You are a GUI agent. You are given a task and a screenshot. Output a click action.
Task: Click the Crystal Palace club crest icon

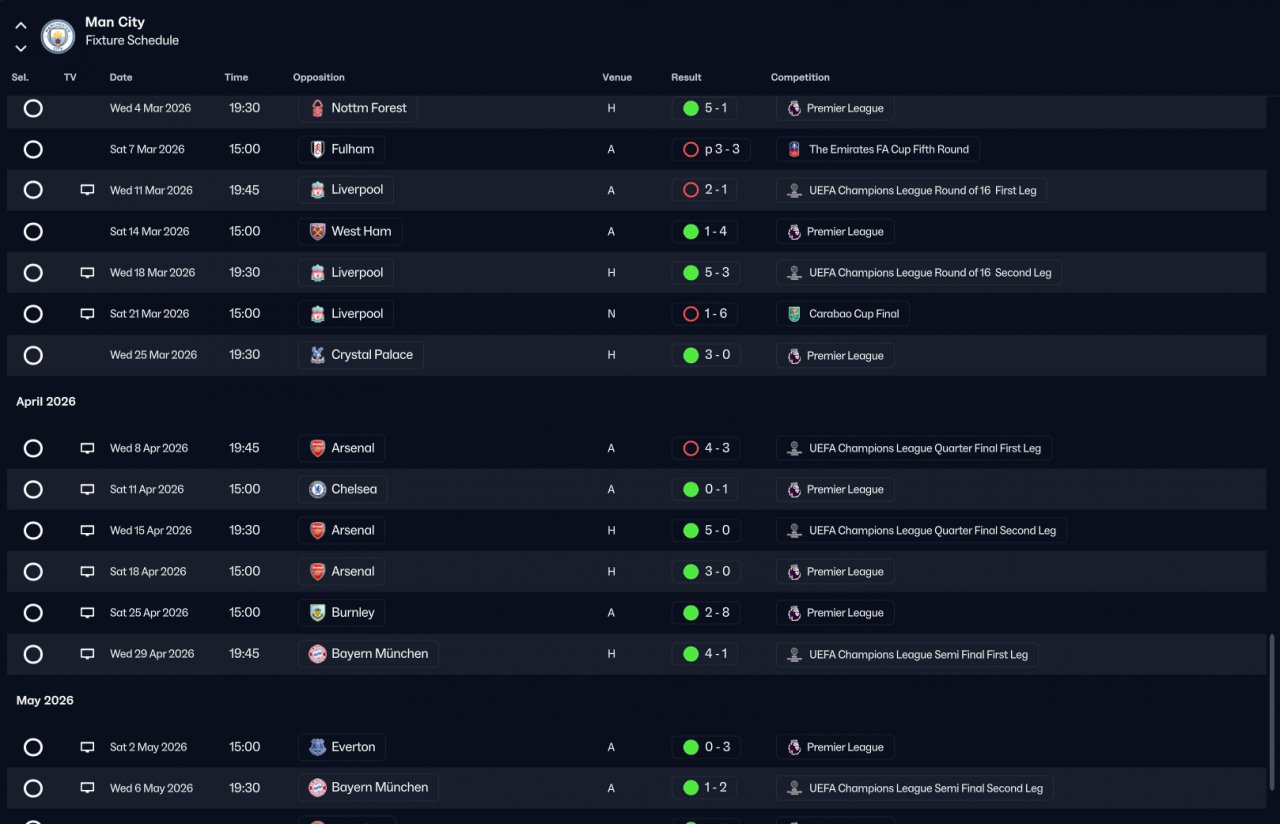click(317, 356)
